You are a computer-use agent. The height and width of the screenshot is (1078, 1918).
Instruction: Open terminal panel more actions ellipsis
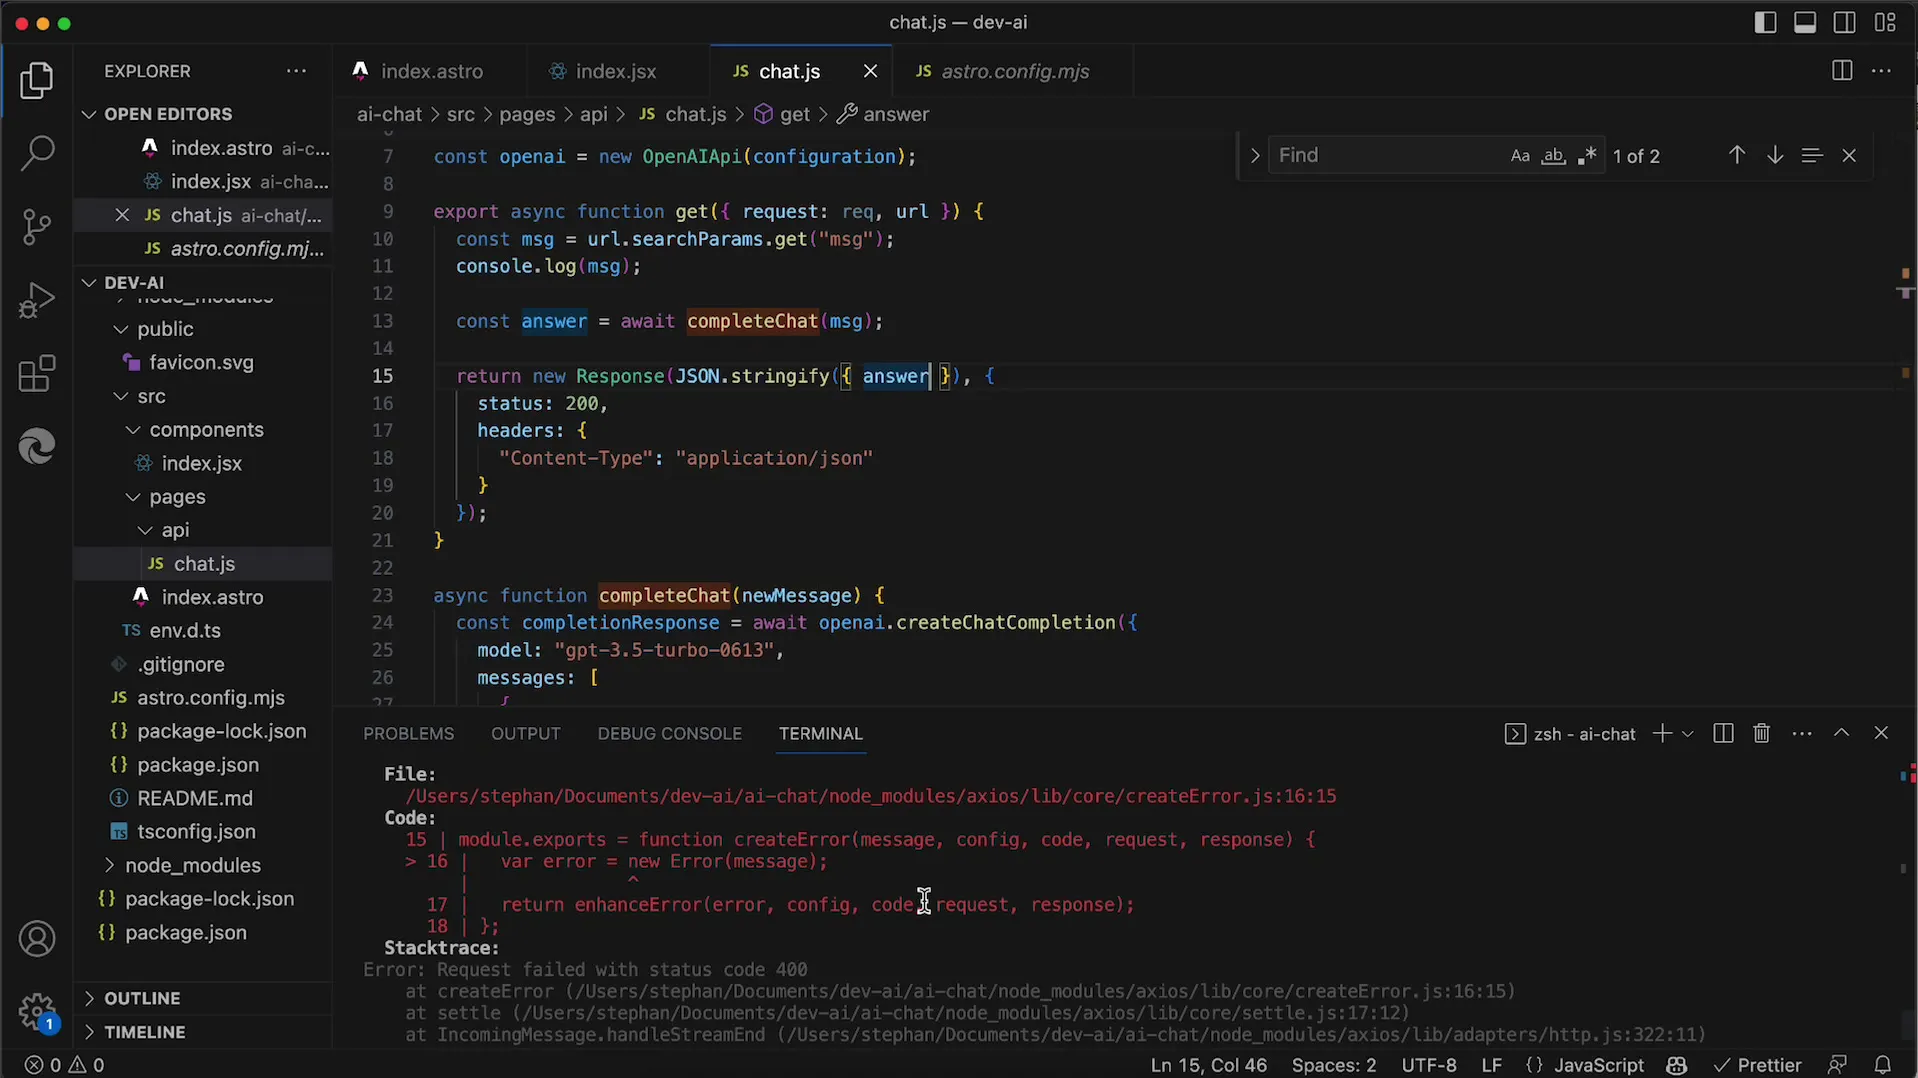point(1802,734)
